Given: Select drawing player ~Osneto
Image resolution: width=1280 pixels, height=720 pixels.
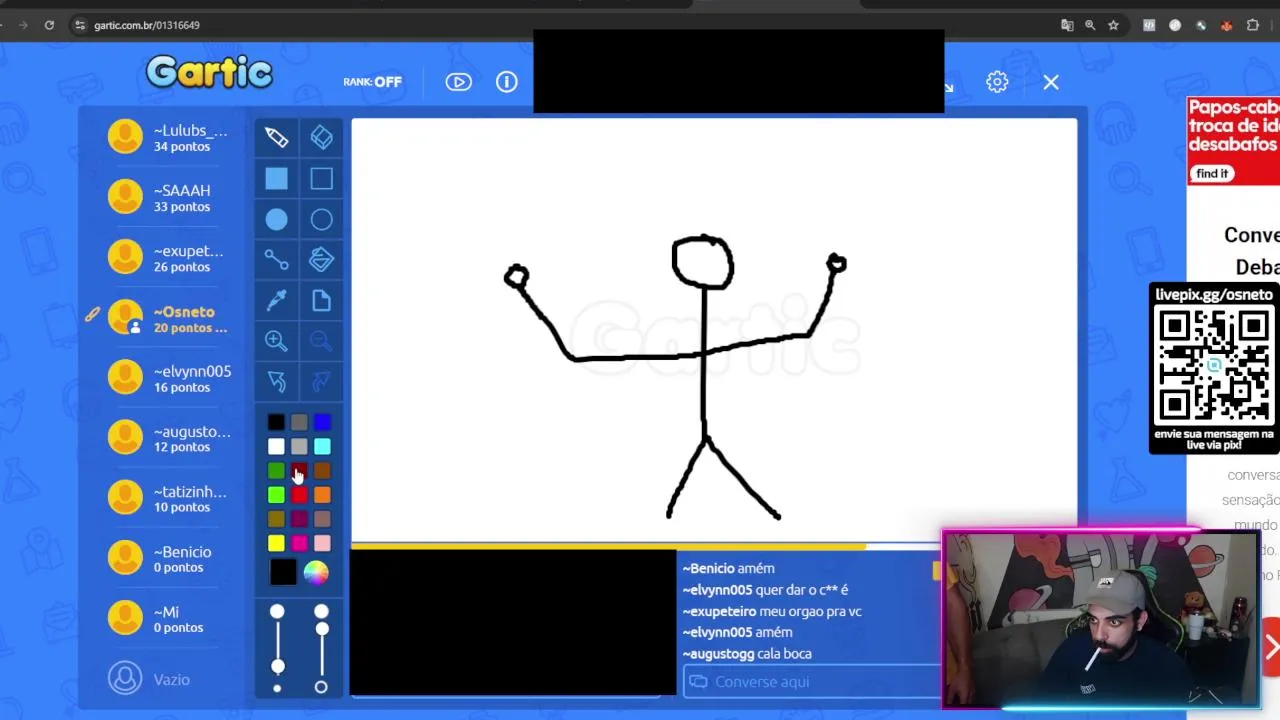Looking at the screenshot, I should pyautogui.click(x=169, y=318).
